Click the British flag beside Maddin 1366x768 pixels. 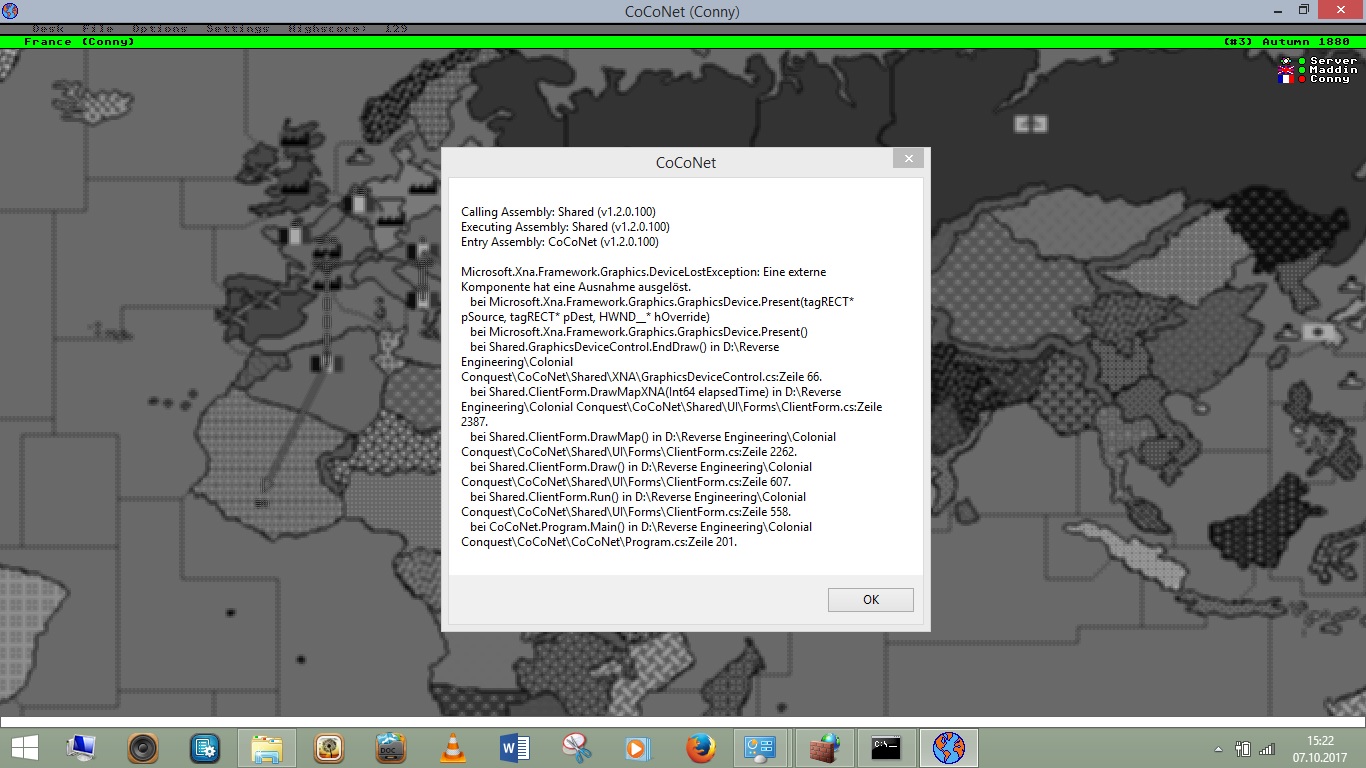click(1286, 70)
